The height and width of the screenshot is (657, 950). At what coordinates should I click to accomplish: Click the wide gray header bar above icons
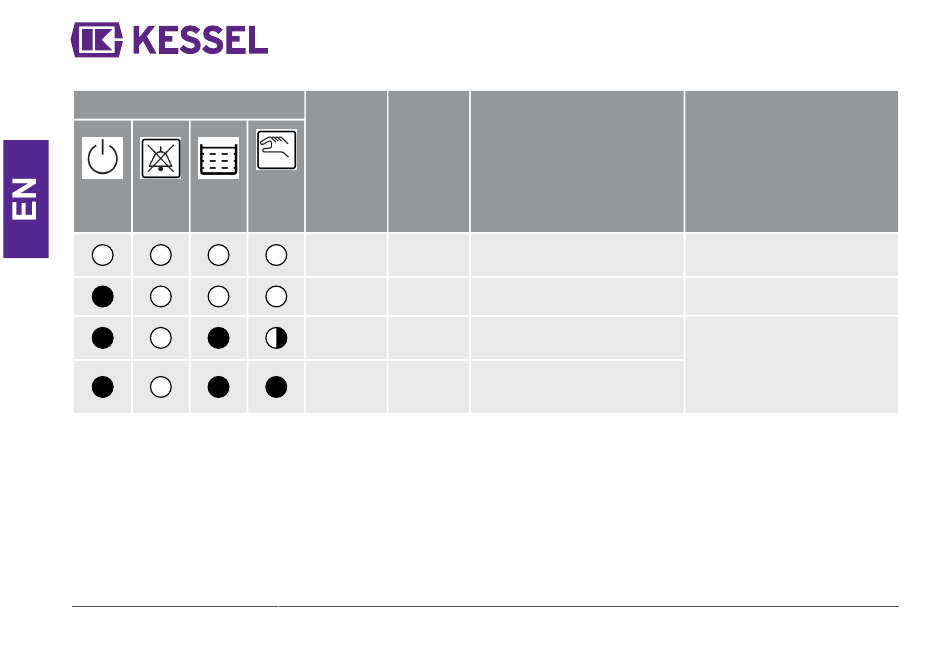pyautogui.click(x=189, y=105)
